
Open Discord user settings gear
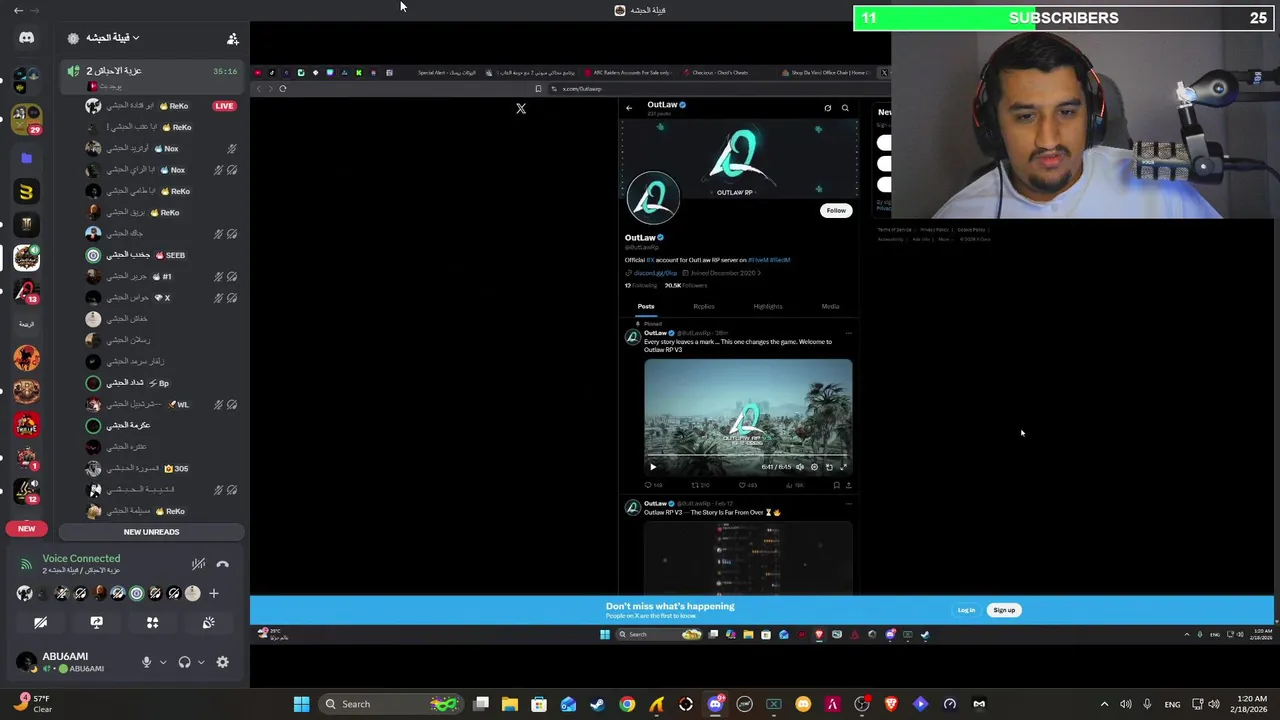click(222, 662)
